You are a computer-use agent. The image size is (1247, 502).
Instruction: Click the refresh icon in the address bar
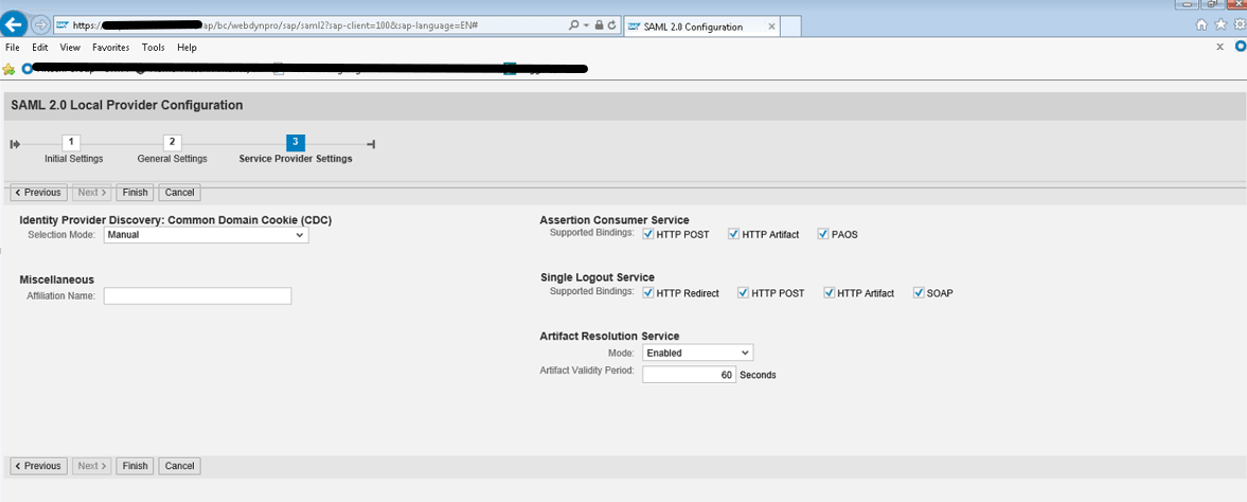coord(611,26)
